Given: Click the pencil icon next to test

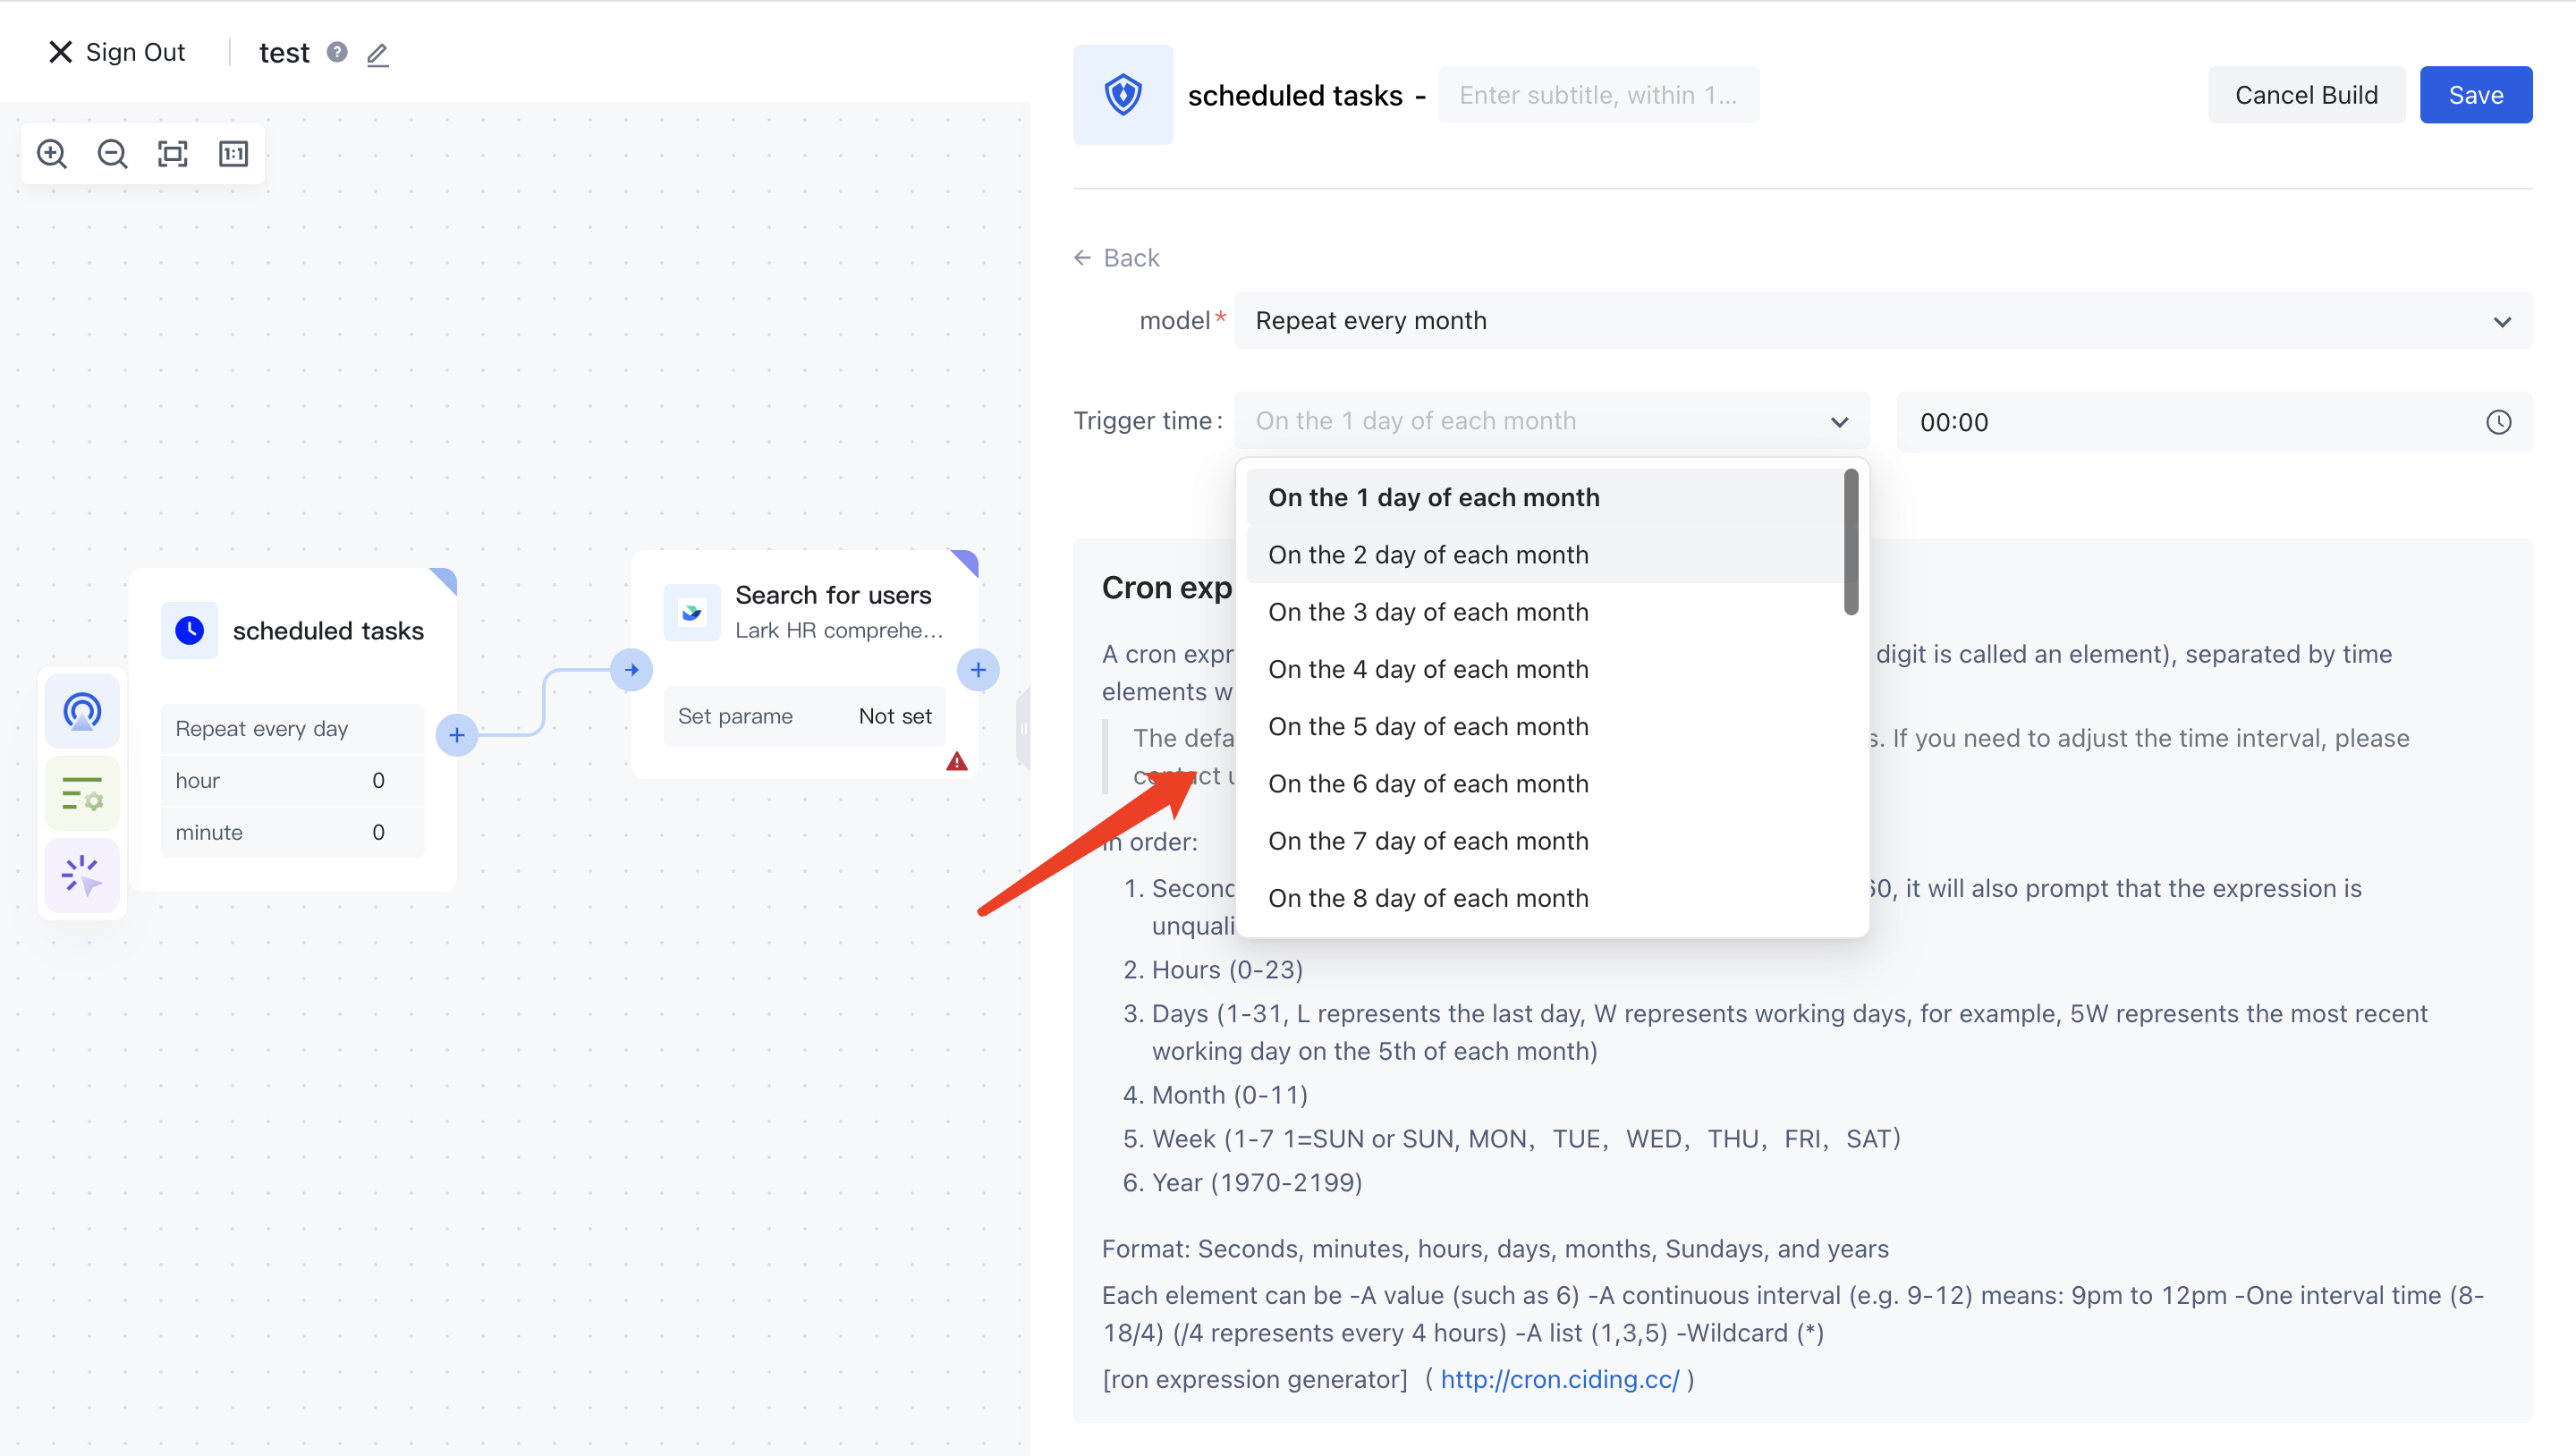Looking at the screenshot, I should (377, 54).
